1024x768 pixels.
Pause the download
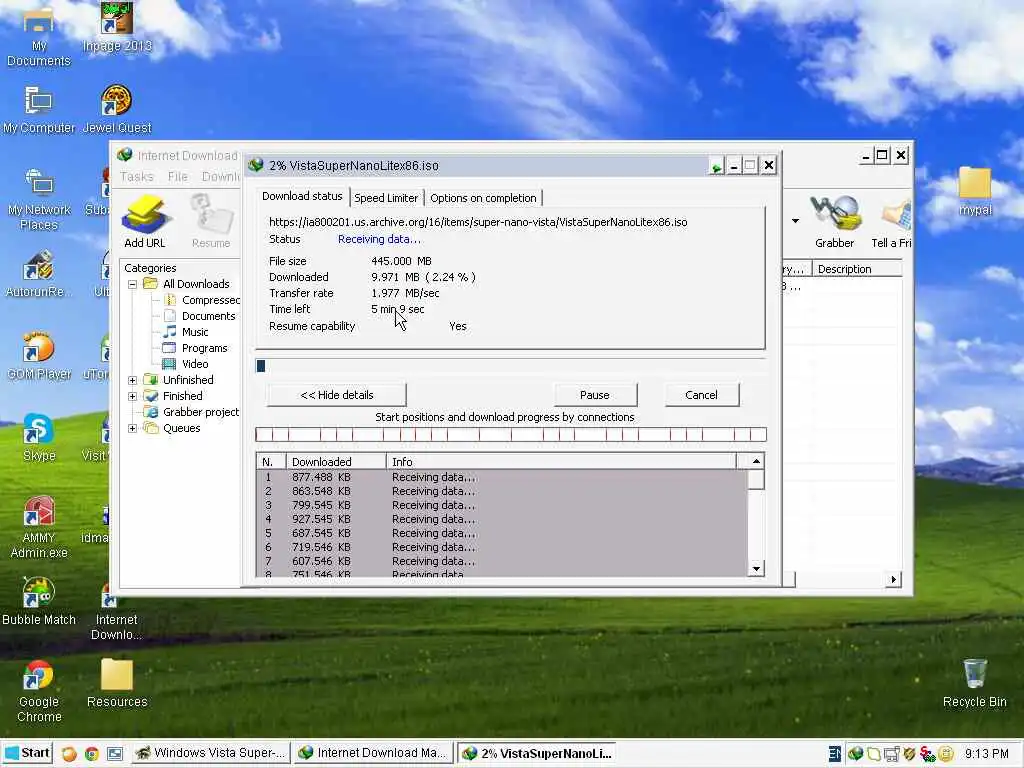[x=595, y=395]
